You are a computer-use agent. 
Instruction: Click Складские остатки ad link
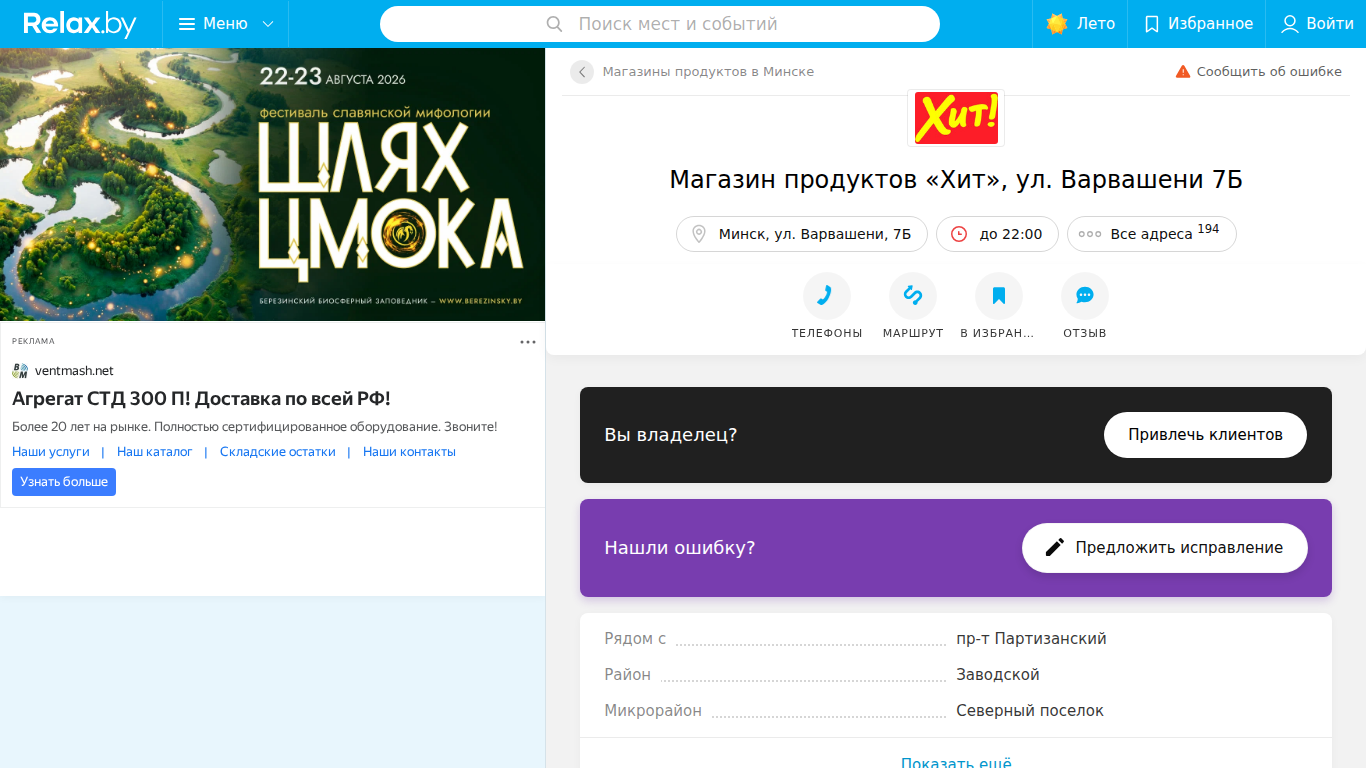click(278, 452)
